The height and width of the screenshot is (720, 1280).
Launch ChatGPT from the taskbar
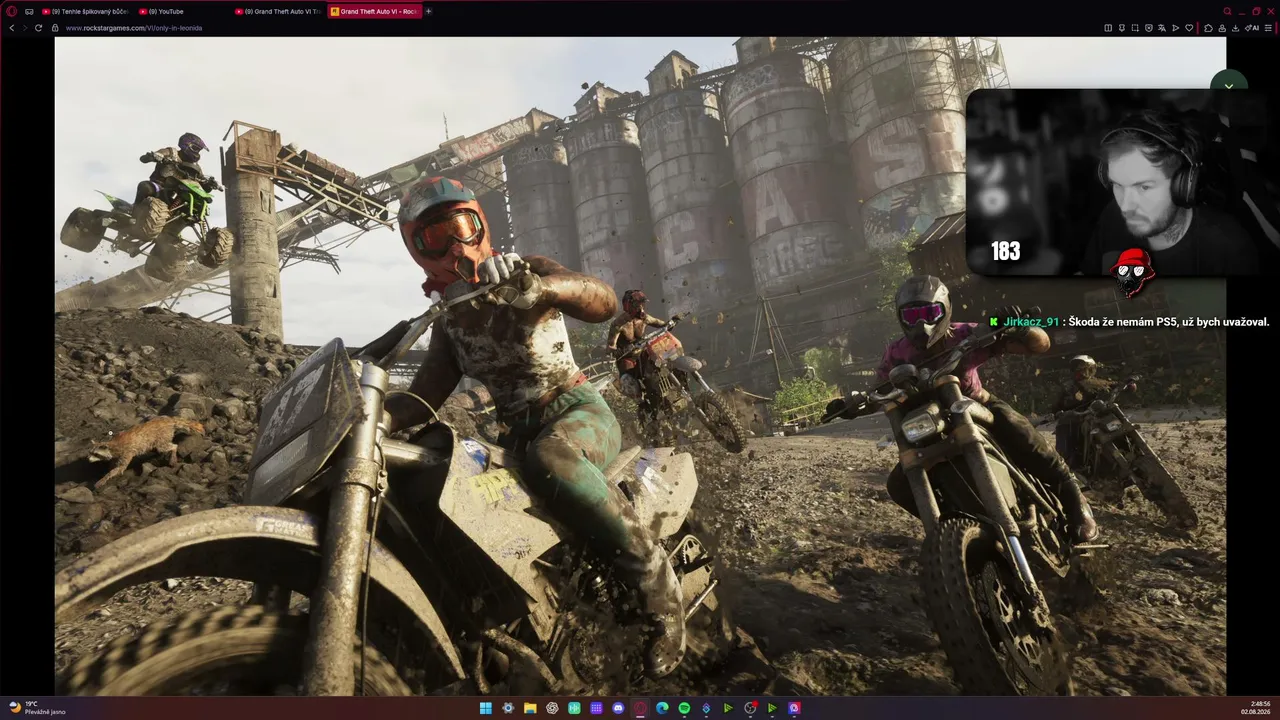552,708
